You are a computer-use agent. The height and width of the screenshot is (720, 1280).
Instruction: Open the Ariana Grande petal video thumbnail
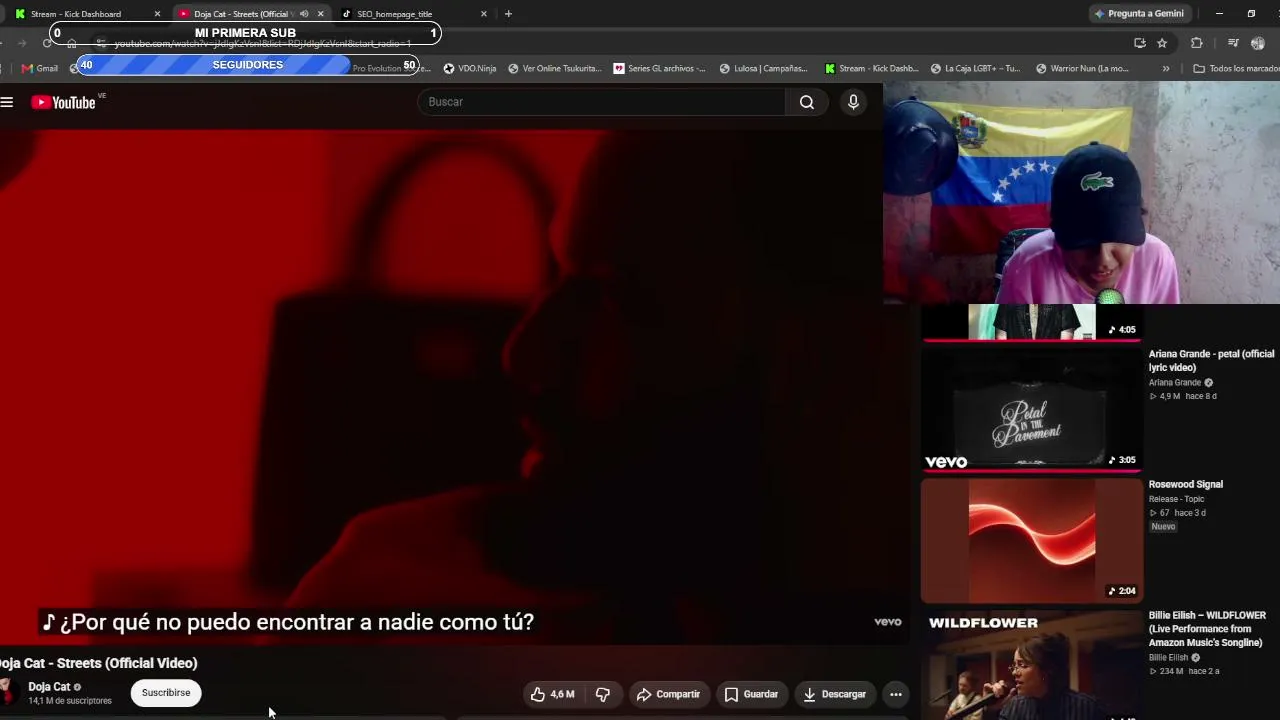click(1032, 409)
